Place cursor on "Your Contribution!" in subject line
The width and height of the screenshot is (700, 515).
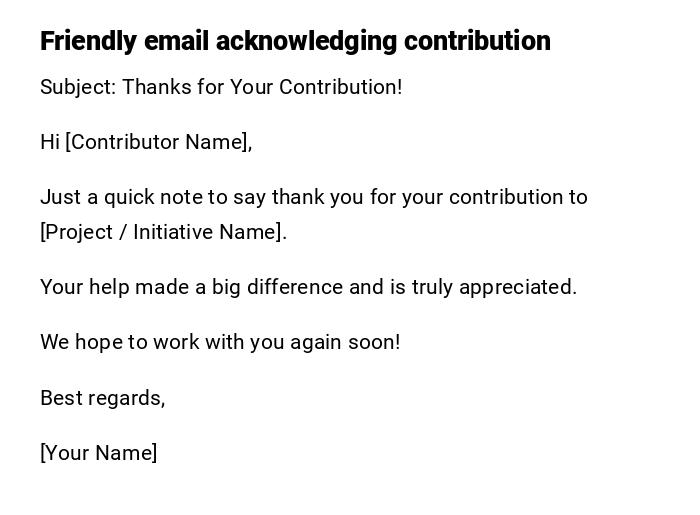[316, 87]
